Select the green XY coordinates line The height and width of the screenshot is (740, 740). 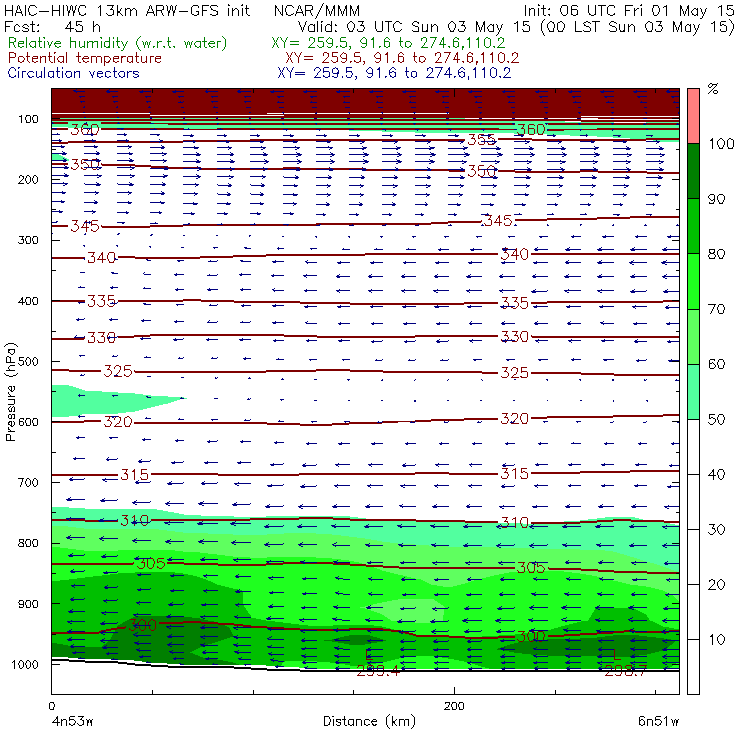coord(388,43)
